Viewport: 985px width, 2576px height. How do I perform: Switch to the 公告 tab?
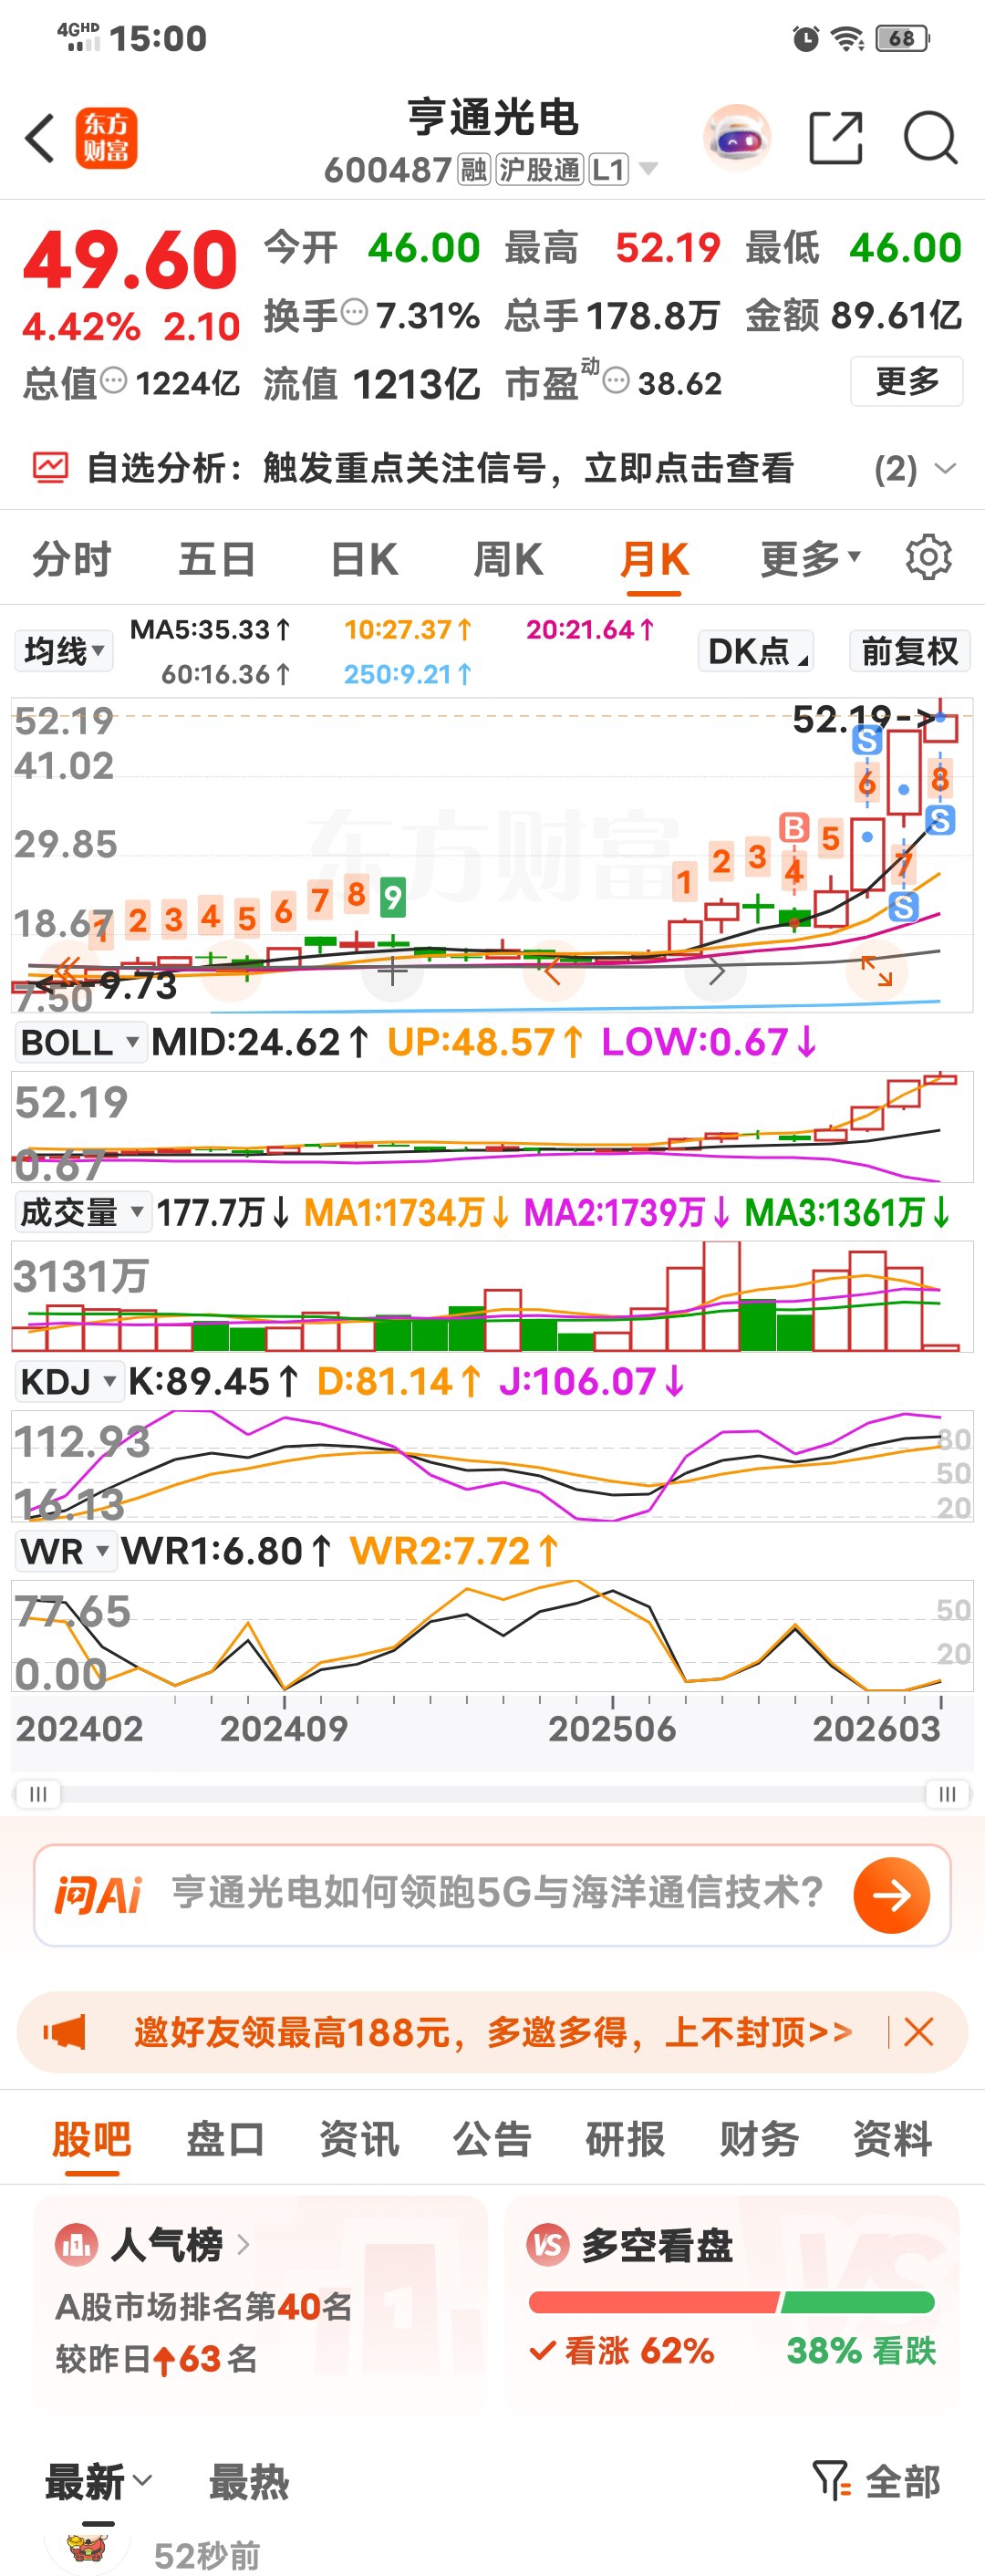tap(491, 2139)
